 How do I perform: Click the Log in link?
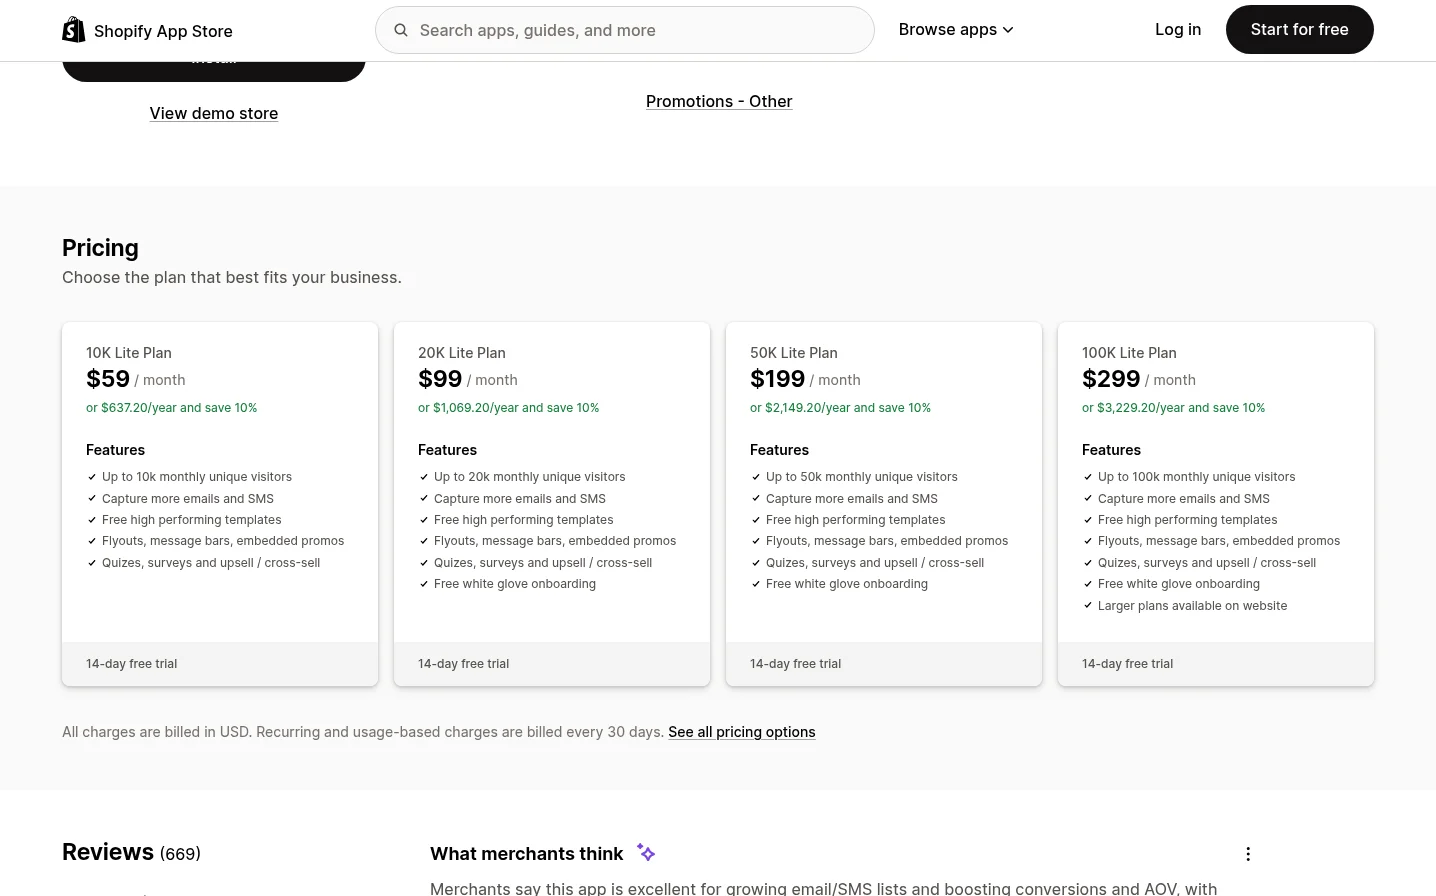[1178, 30]
